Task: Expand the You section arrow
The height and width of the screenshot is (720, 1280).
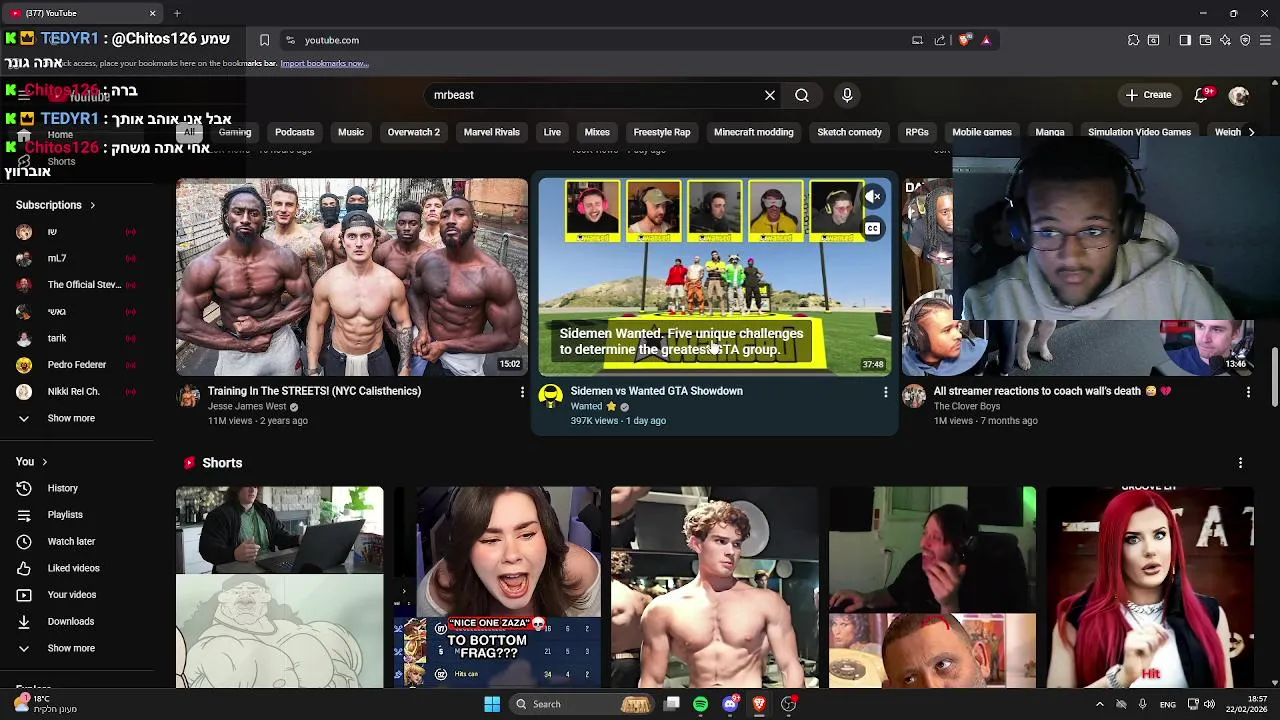Action: [44, 462]
